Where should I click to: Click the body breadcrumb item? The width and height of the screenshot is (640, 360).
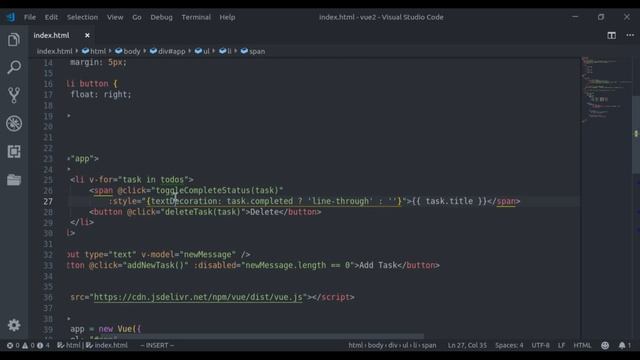pos(128,51)
